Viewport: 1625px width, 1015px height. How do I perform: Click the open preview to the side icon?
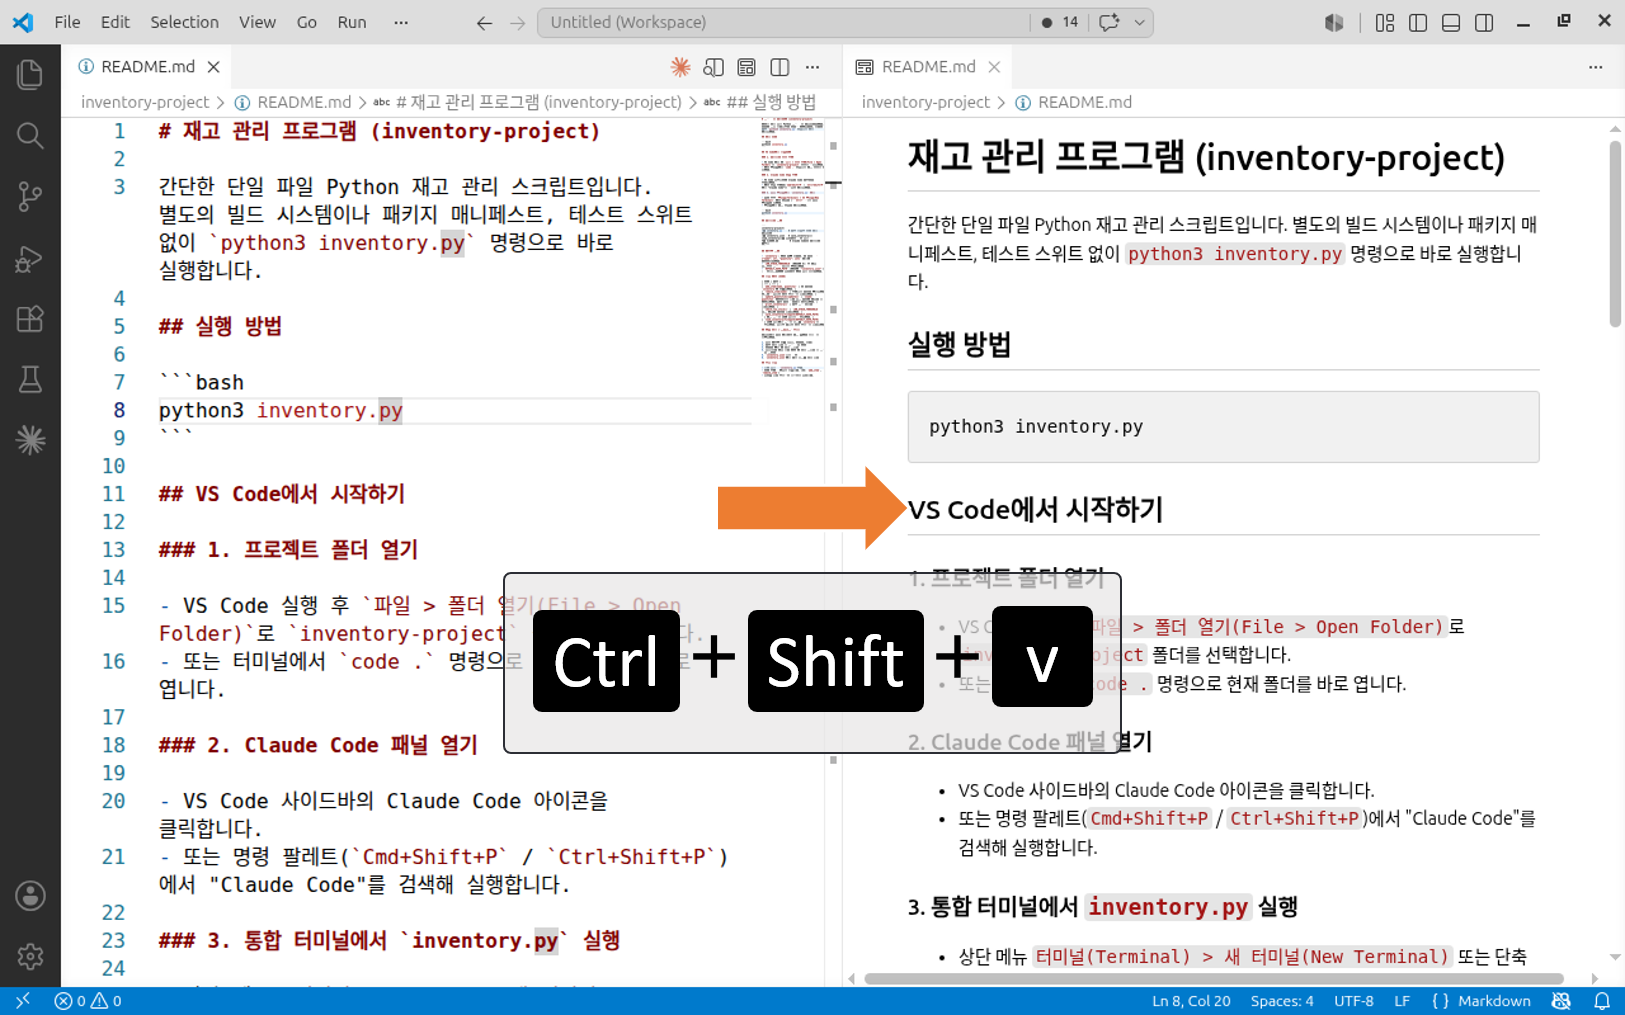coord(746,67)
